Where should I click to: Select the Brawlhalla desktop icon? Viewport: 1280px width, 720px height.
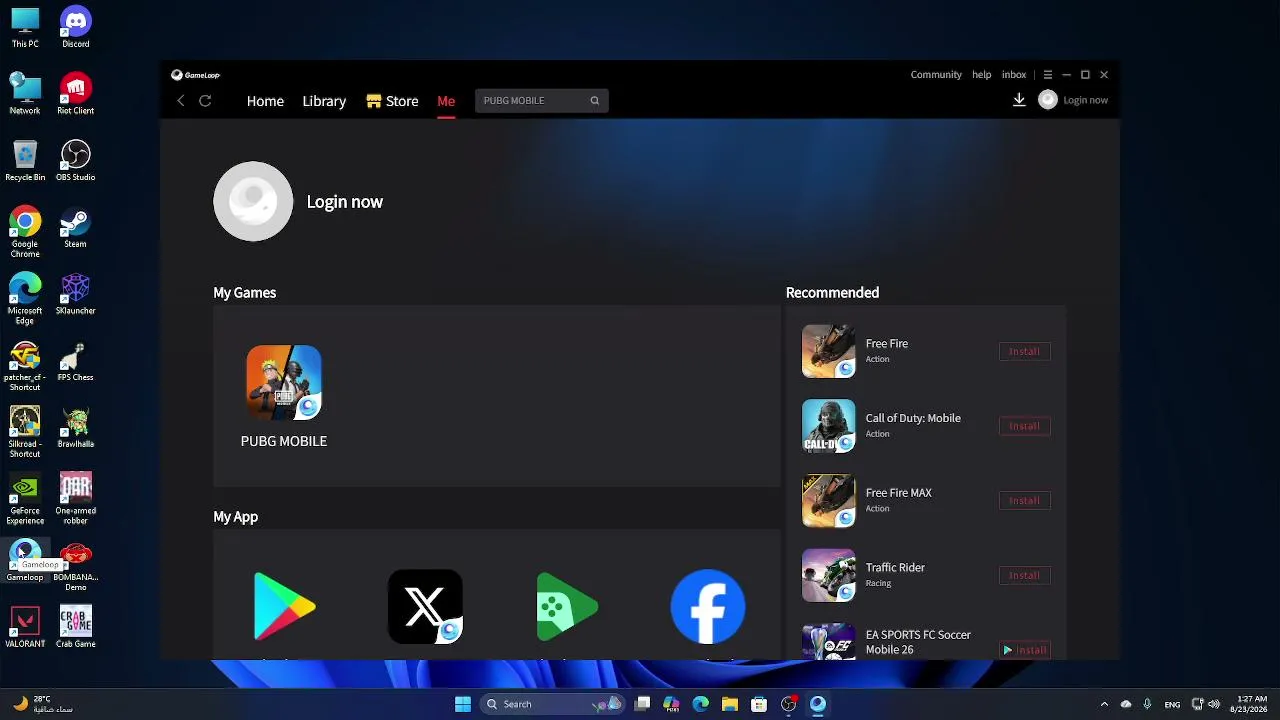[x=76, y=428]
